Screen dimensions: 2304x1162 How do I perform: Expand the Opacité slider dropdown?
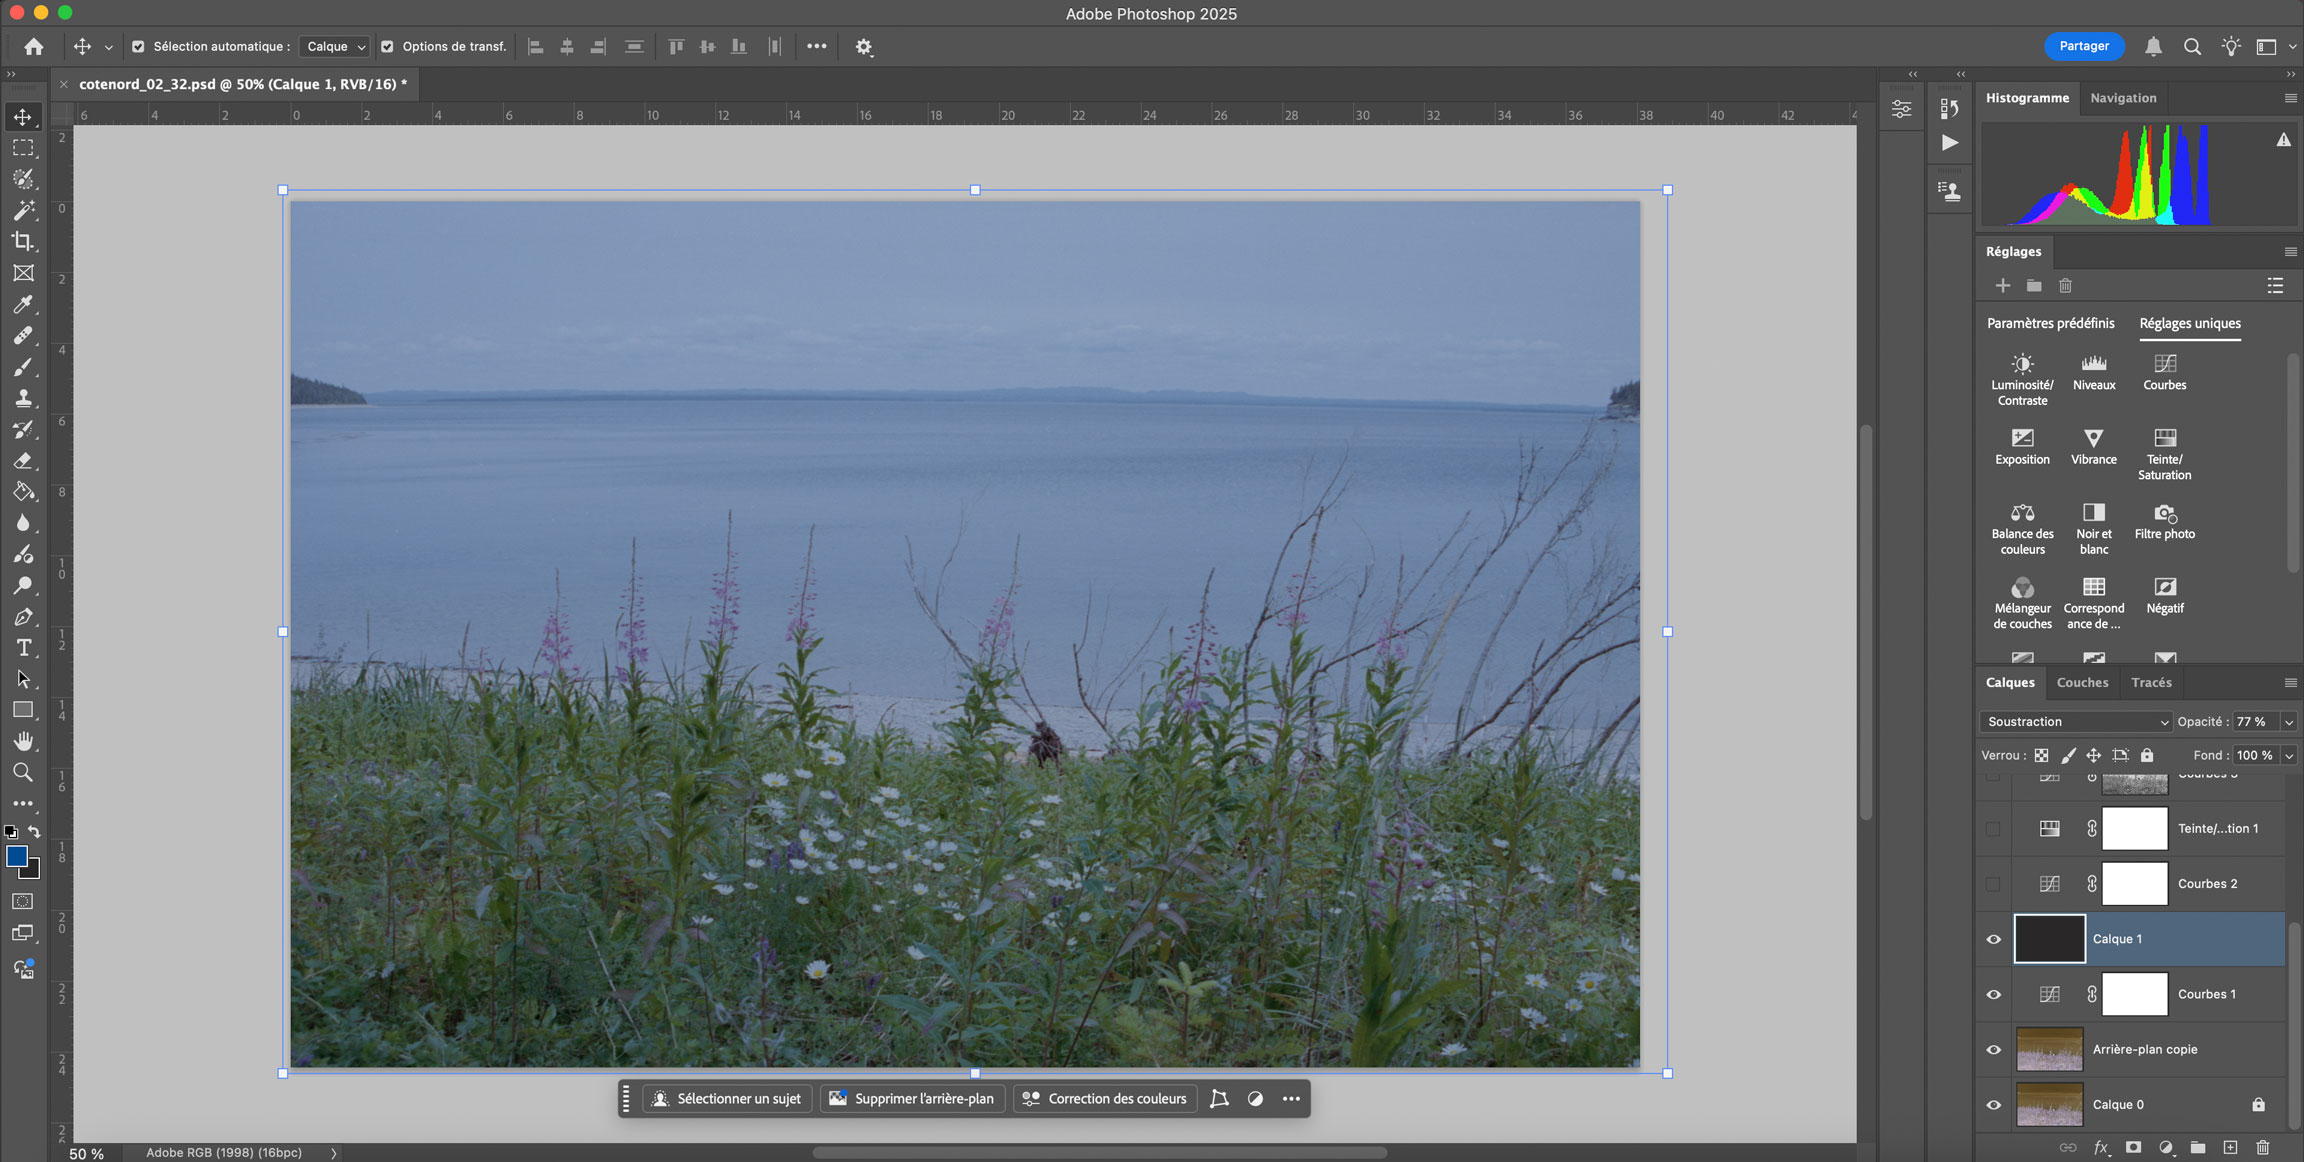[2289, 722]
